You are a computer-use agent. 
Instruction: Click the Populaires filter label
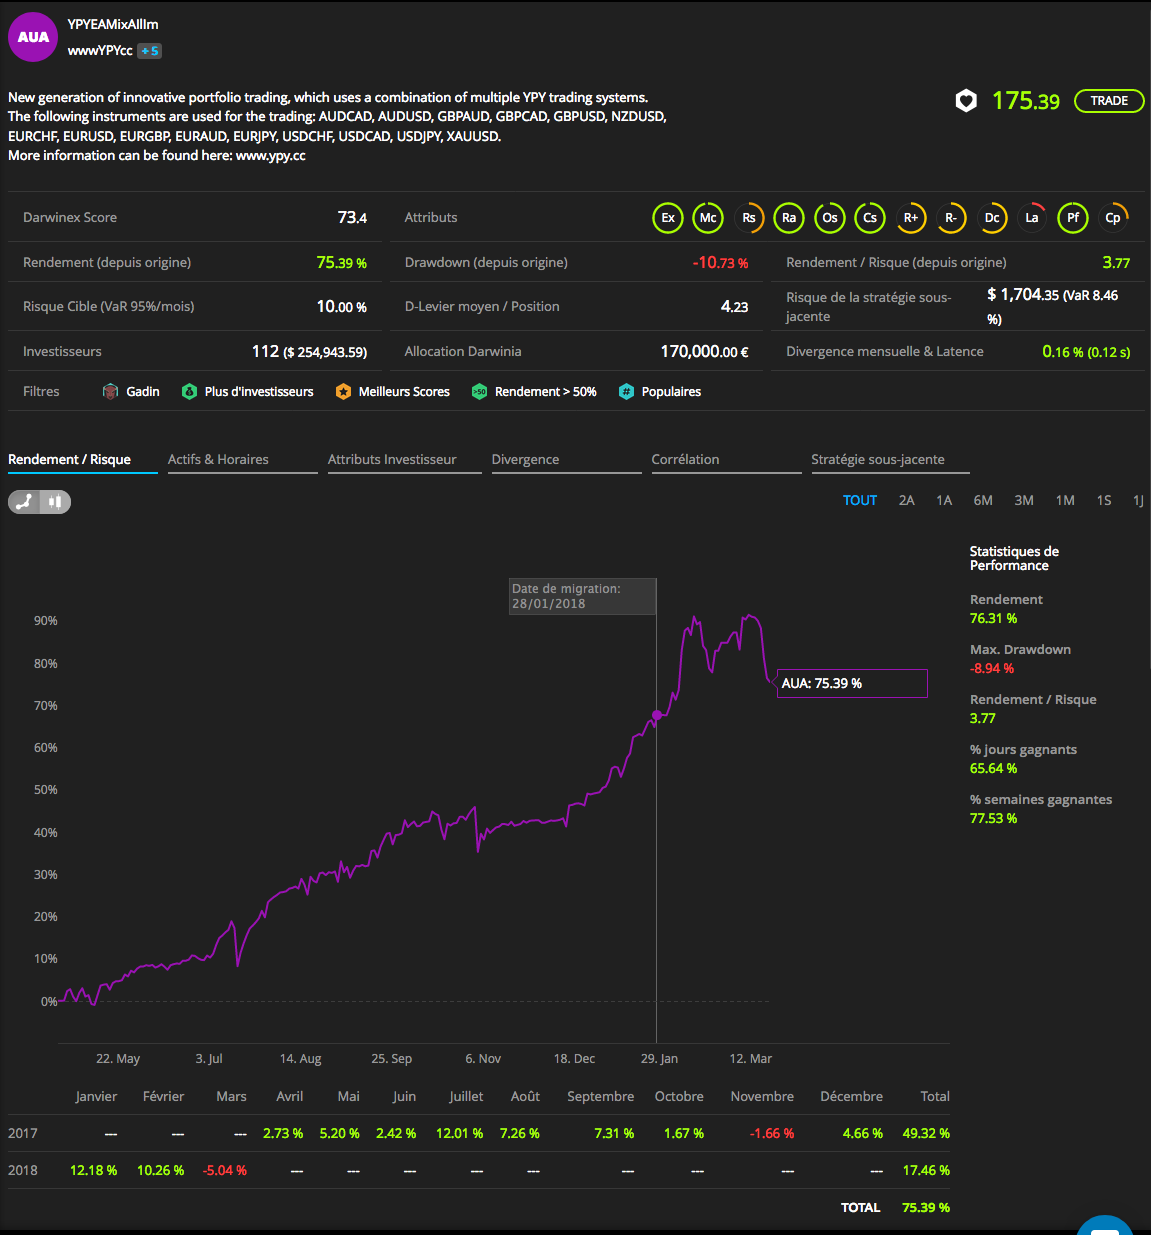(671, 391)
